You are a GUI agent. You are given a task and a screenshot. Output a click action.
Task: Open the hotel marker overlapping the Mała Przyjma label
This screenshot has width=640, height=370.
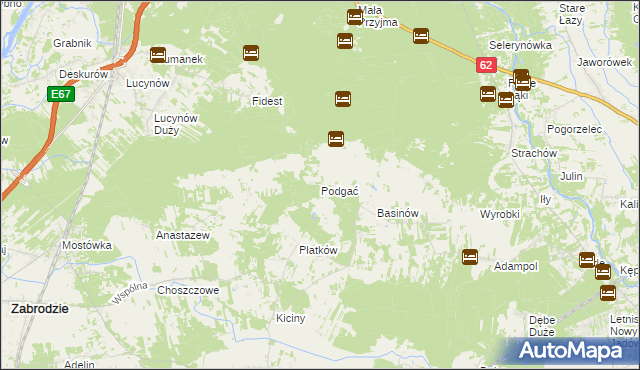[x=355, y=17]
